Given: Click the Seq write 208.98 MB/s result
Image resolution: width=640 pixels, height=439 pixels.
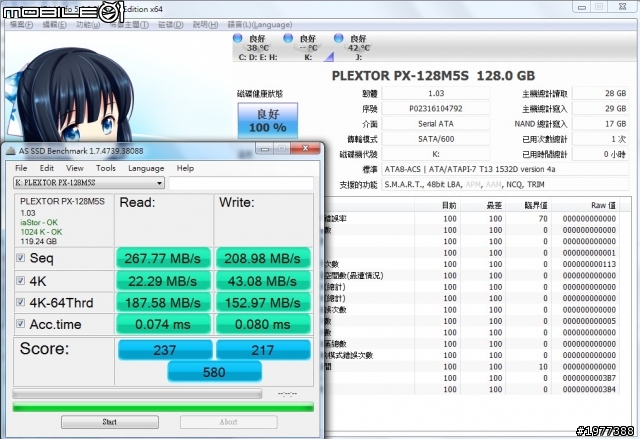Looking at the screenshot, I should point(263,258).
